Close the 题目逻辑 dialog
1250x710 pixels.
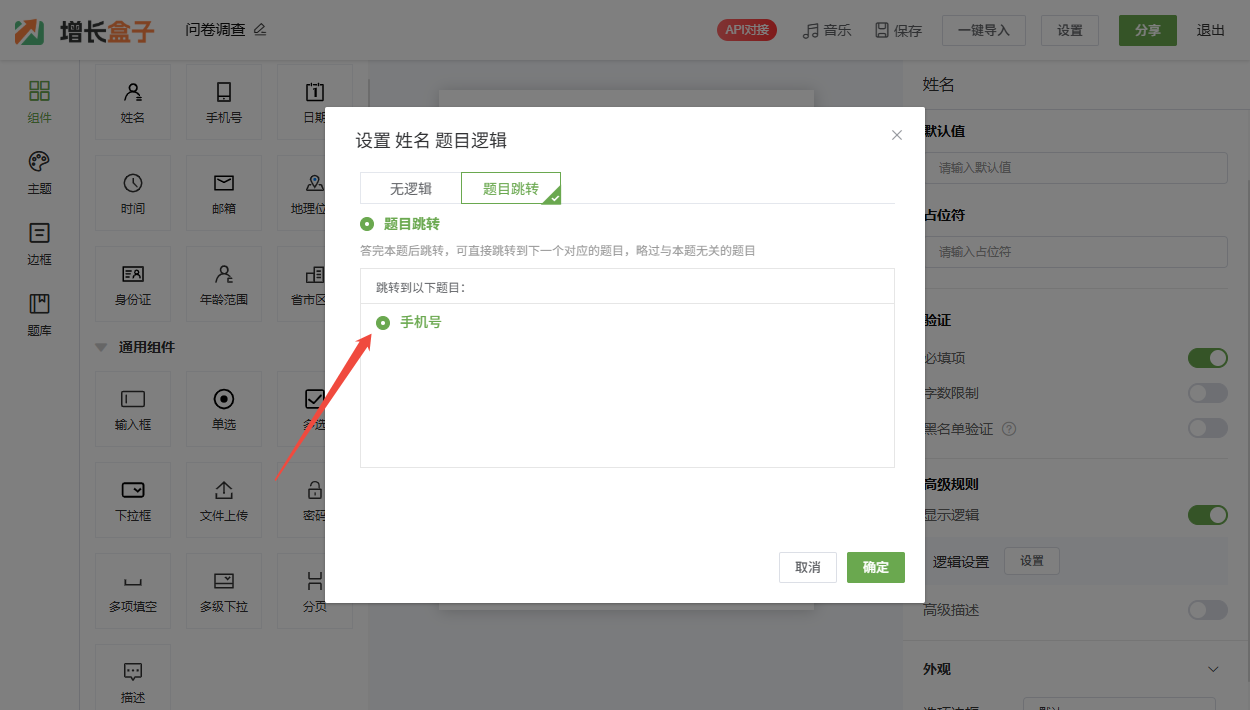(x=897, y=135)
